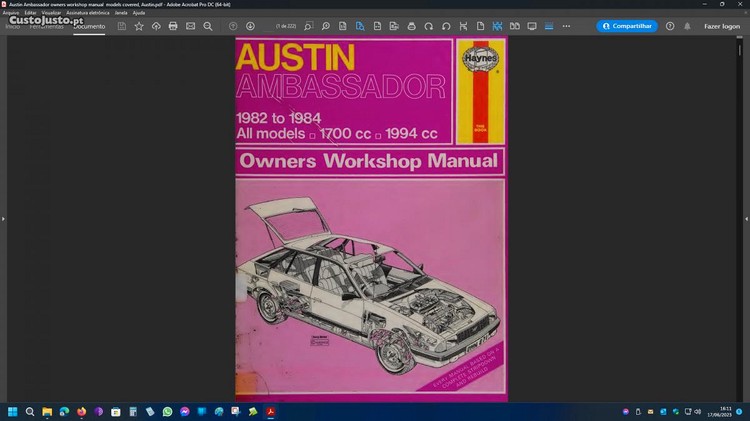Expand the right tools pane arrow
The height and width of the screenshot is (421, 750).
[746, 218]
